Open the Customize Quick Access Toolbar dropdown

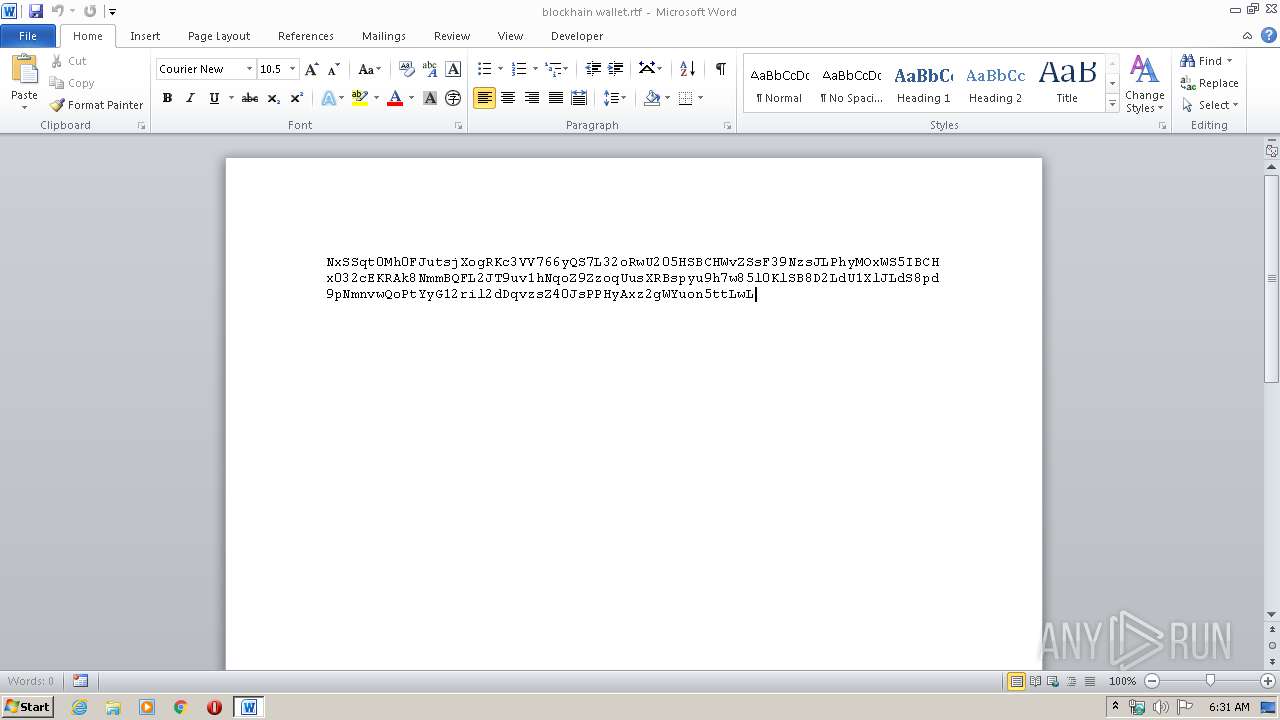112,11
